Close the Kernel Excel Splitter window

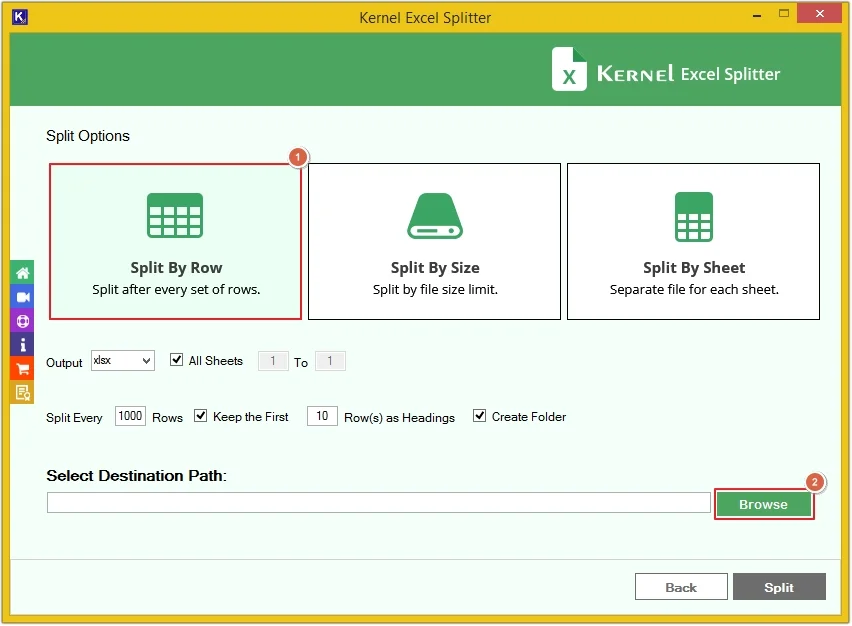[820, 14]
